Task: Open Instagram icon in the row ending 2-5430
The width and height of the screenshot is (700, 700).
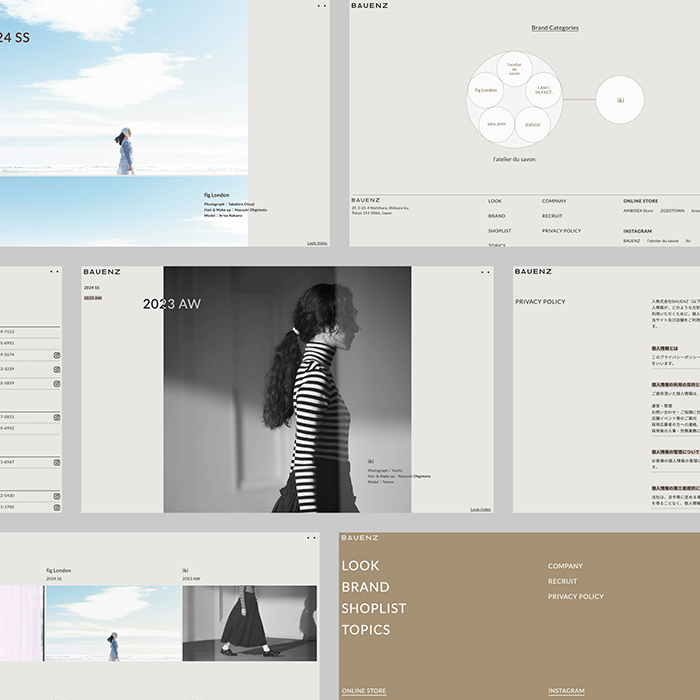Action: (57, 496)
